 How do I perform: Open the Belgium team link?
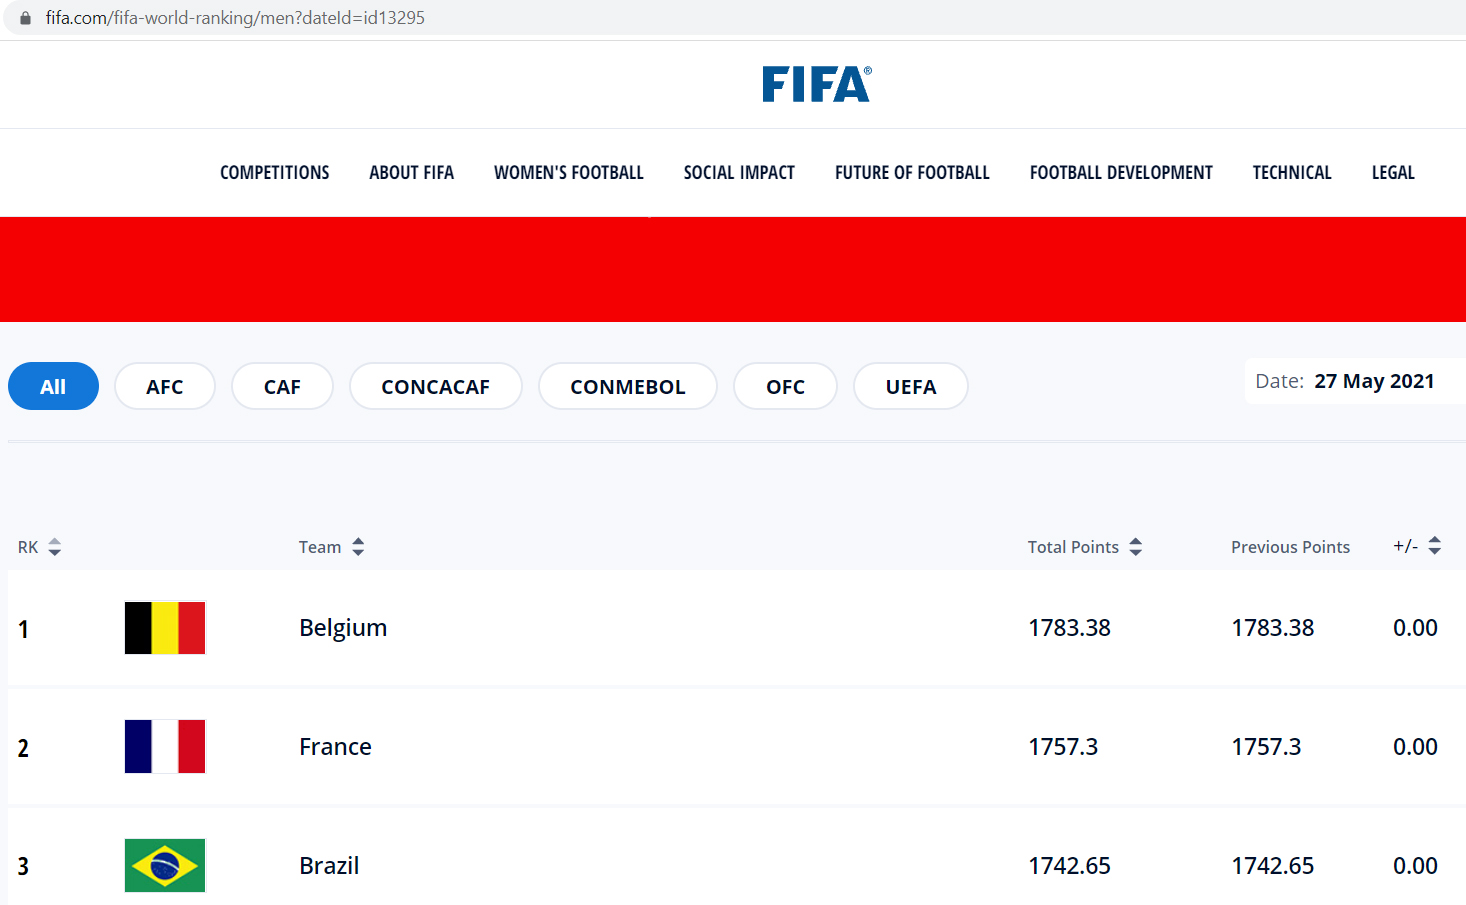tap(343, 628)
